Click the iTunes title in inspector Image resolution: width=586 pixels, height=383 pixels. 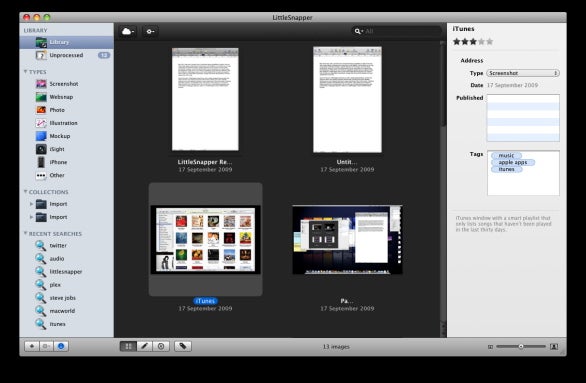pyautogui.click(x=463, y=29)
